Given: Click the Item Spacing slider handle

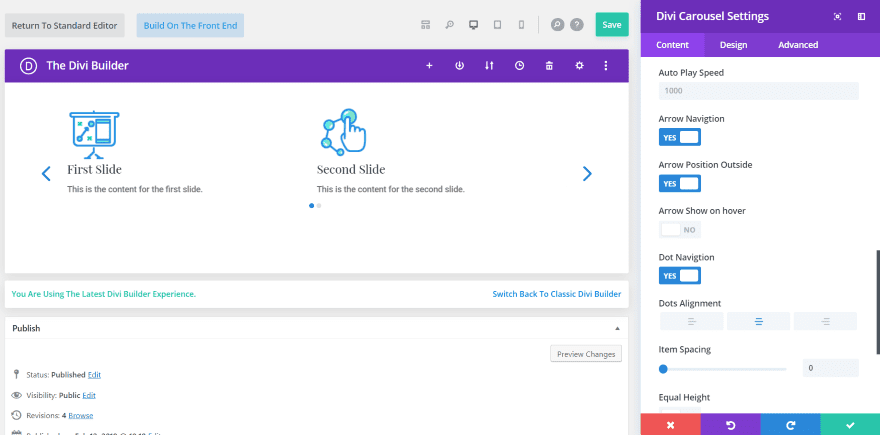Looking at the screenshot, I should [663, 369].
